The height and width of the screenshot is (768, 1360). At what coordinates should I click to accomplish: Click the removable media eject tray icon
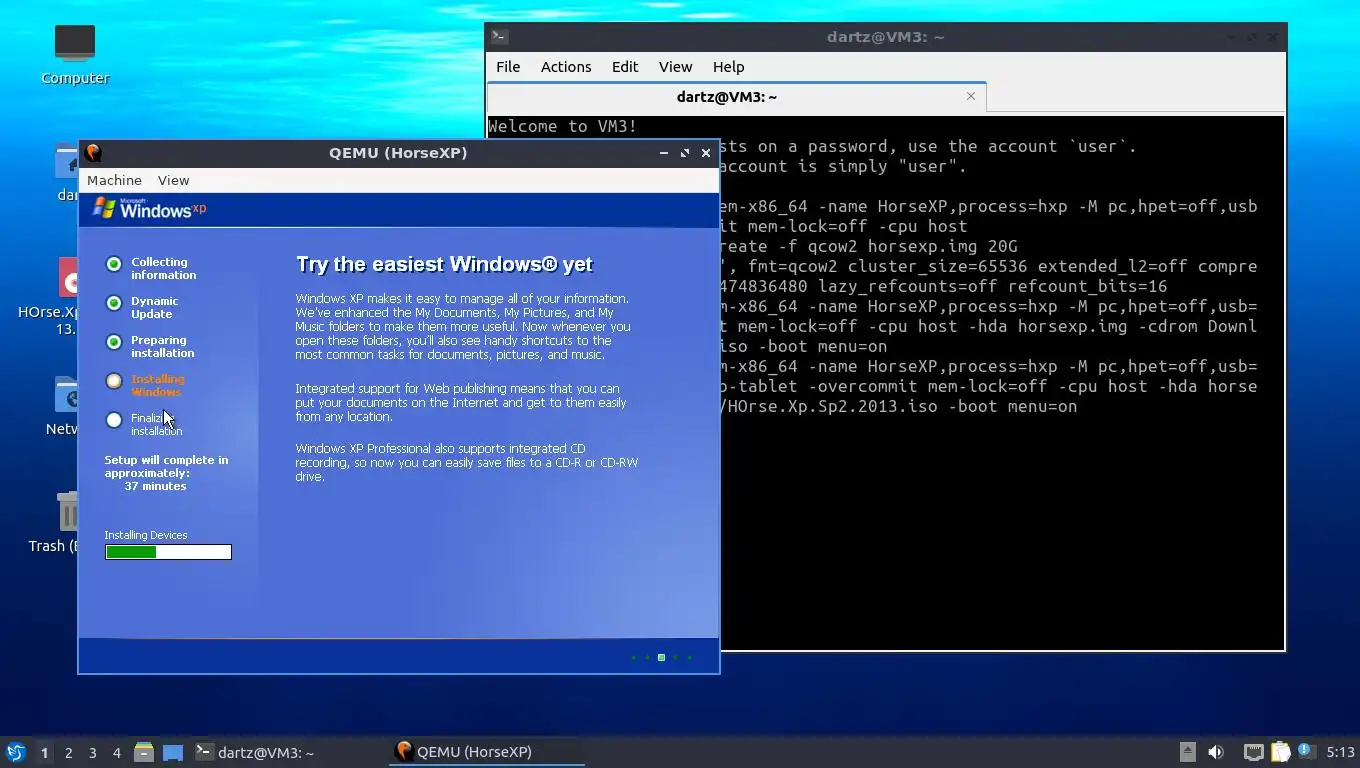click(x=1187, y=752)
